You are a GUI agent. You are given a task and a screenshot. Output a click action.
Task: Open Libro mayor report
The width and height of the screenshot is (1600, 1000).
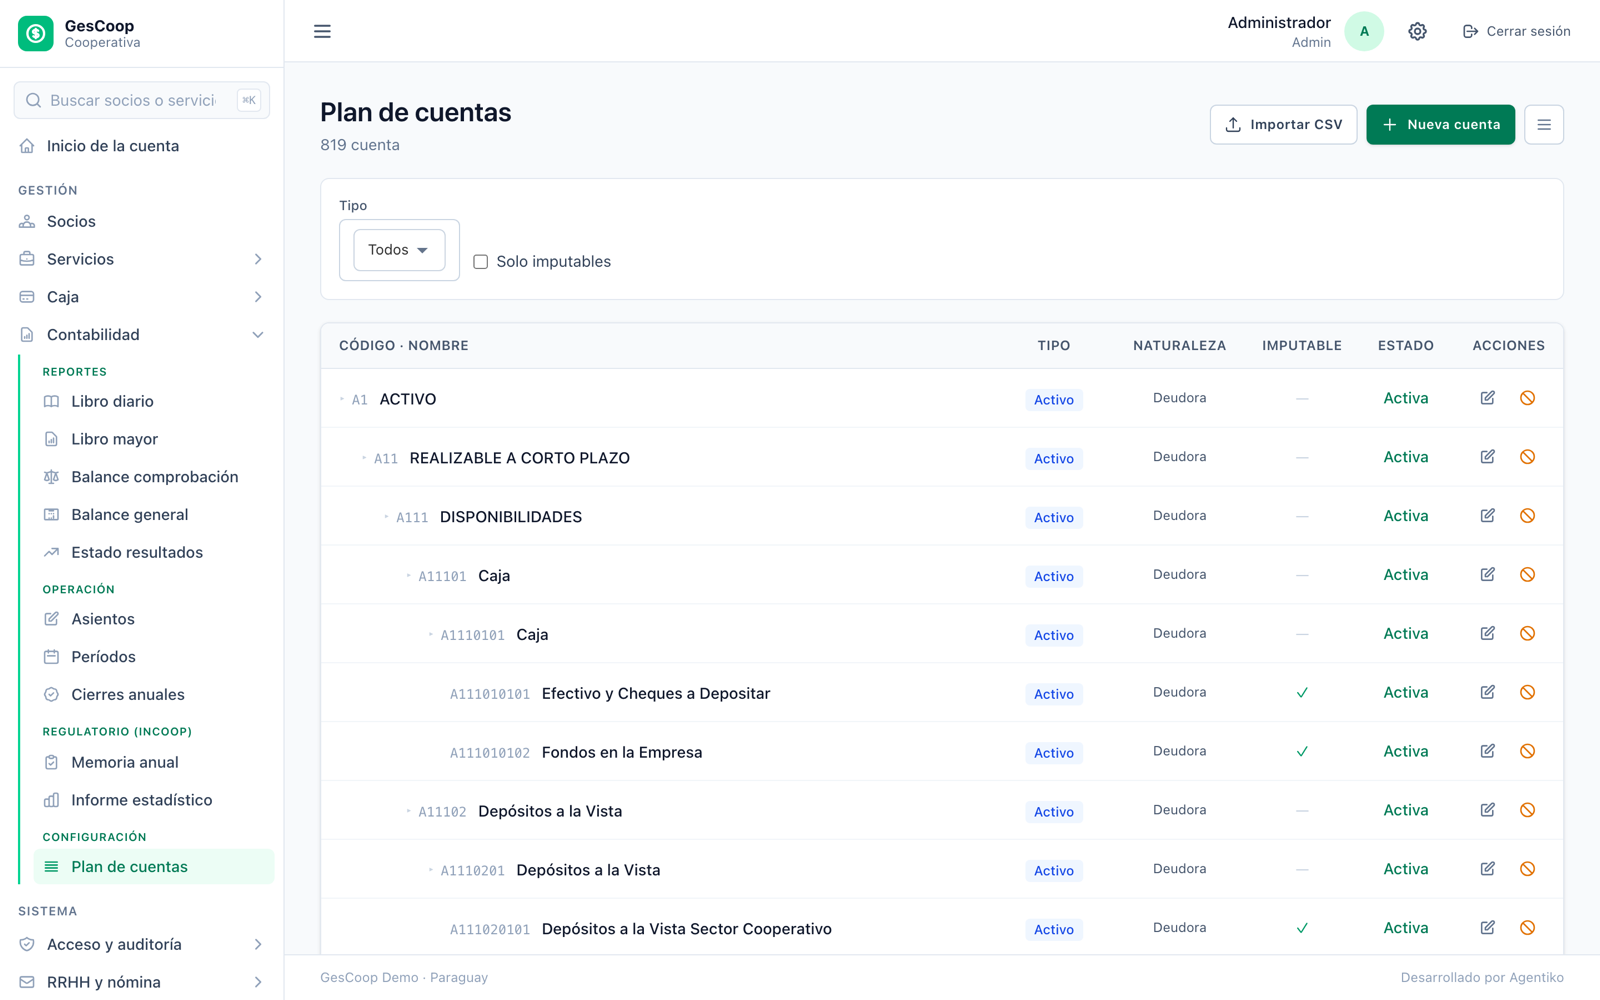coord(154,439)
